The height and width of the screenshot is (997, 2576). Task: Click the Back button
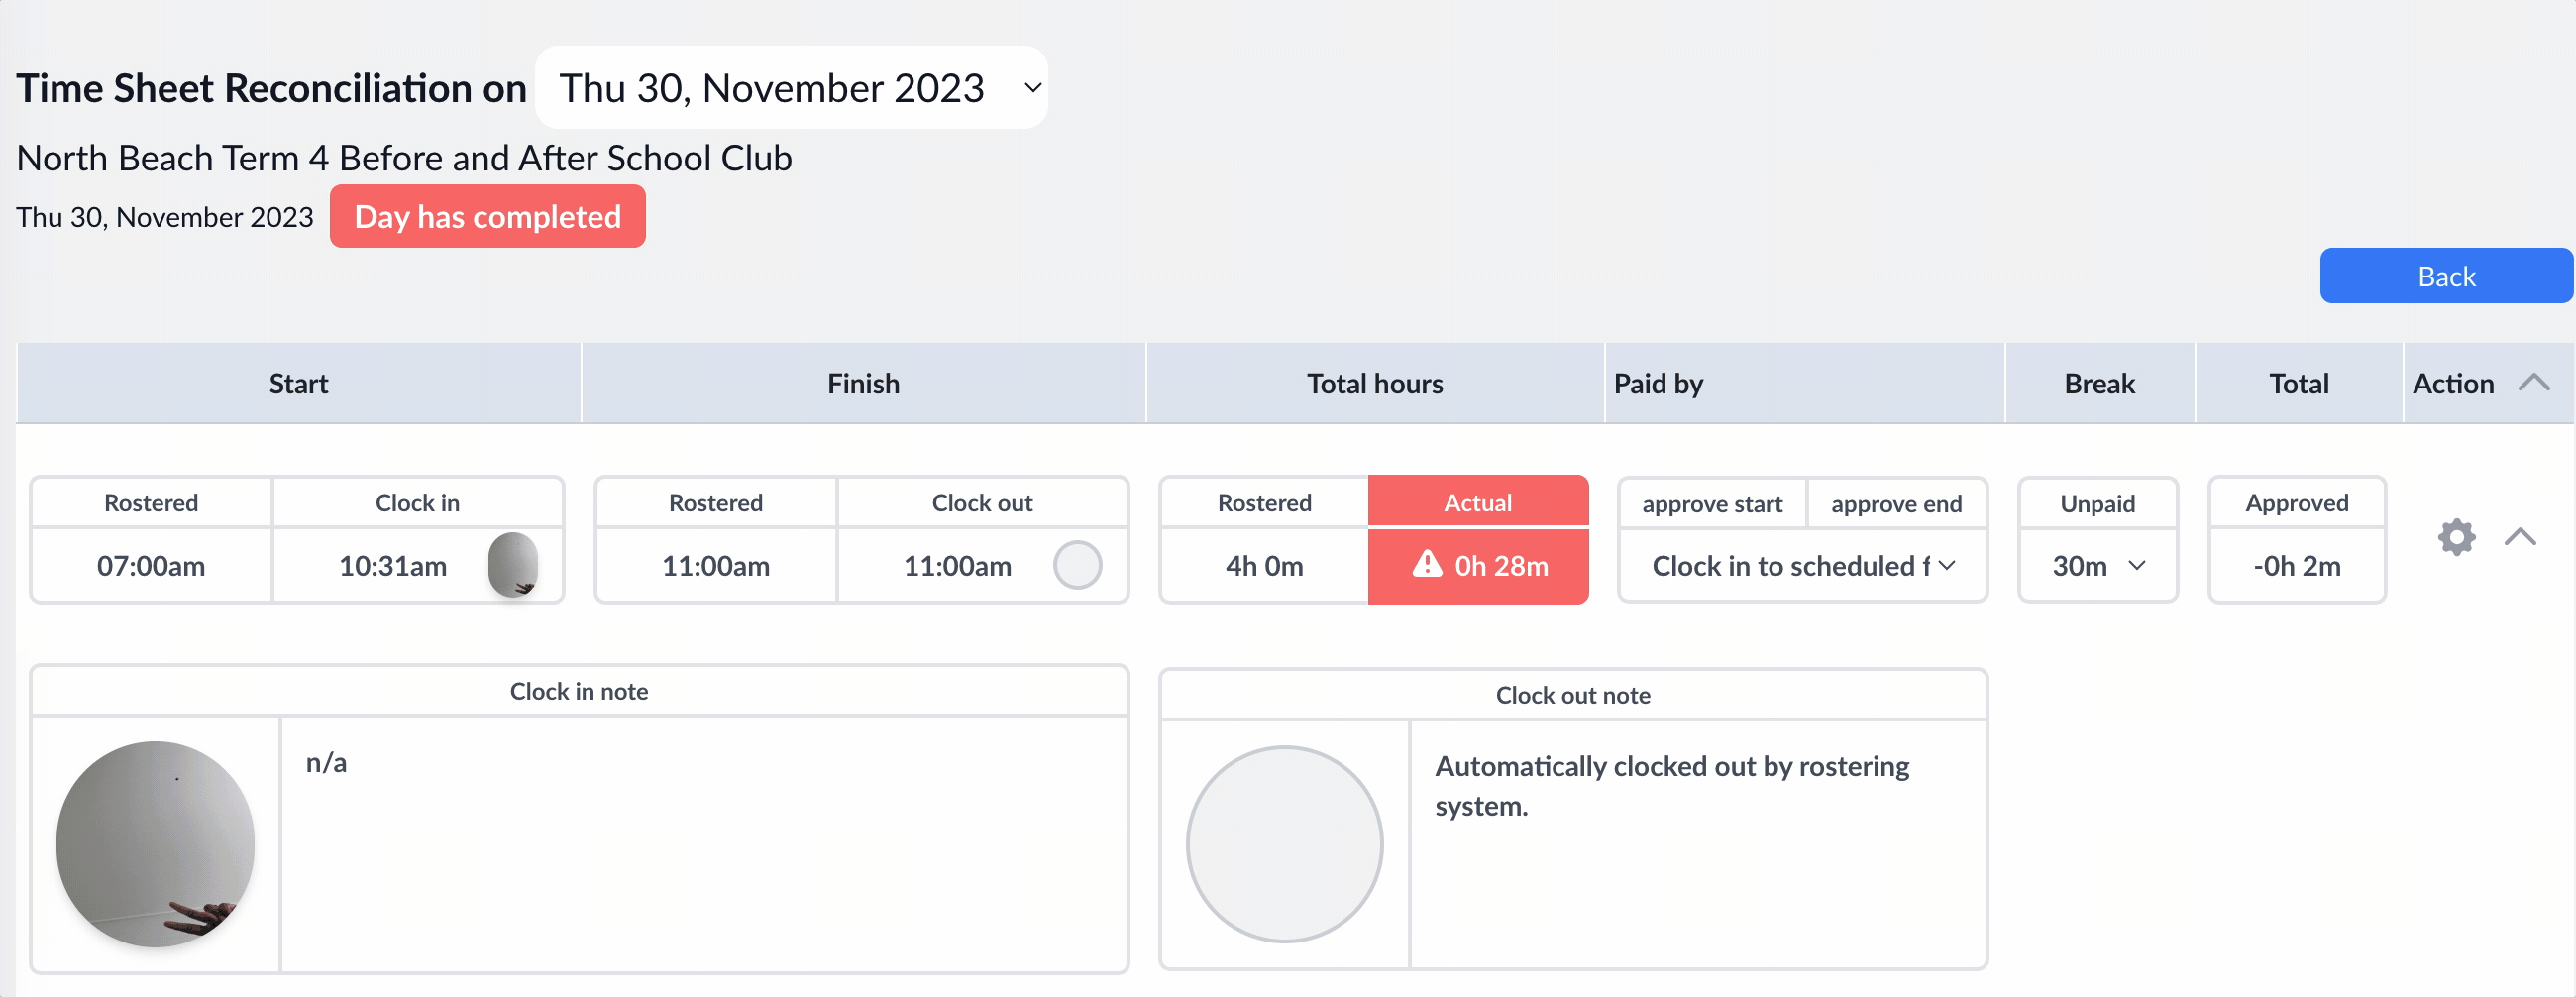[2446, 276]
